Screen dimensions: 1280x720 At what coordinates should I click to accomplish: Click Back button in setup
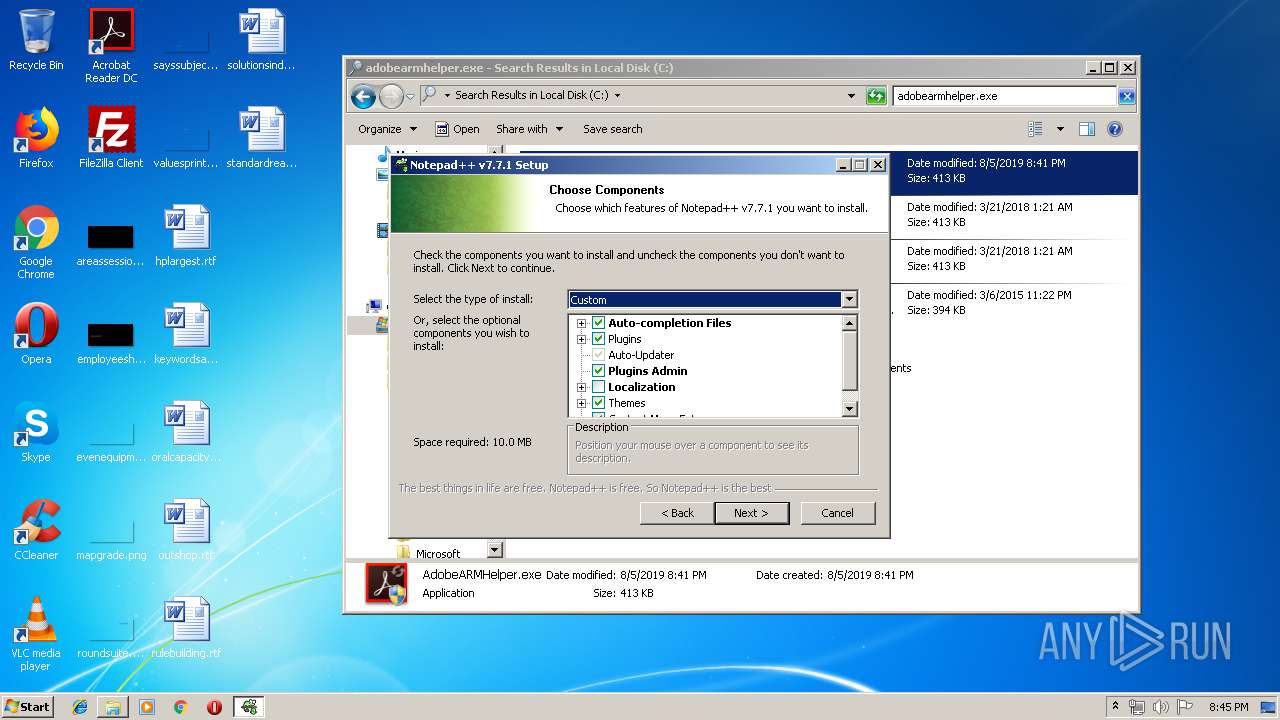(677, 513)
